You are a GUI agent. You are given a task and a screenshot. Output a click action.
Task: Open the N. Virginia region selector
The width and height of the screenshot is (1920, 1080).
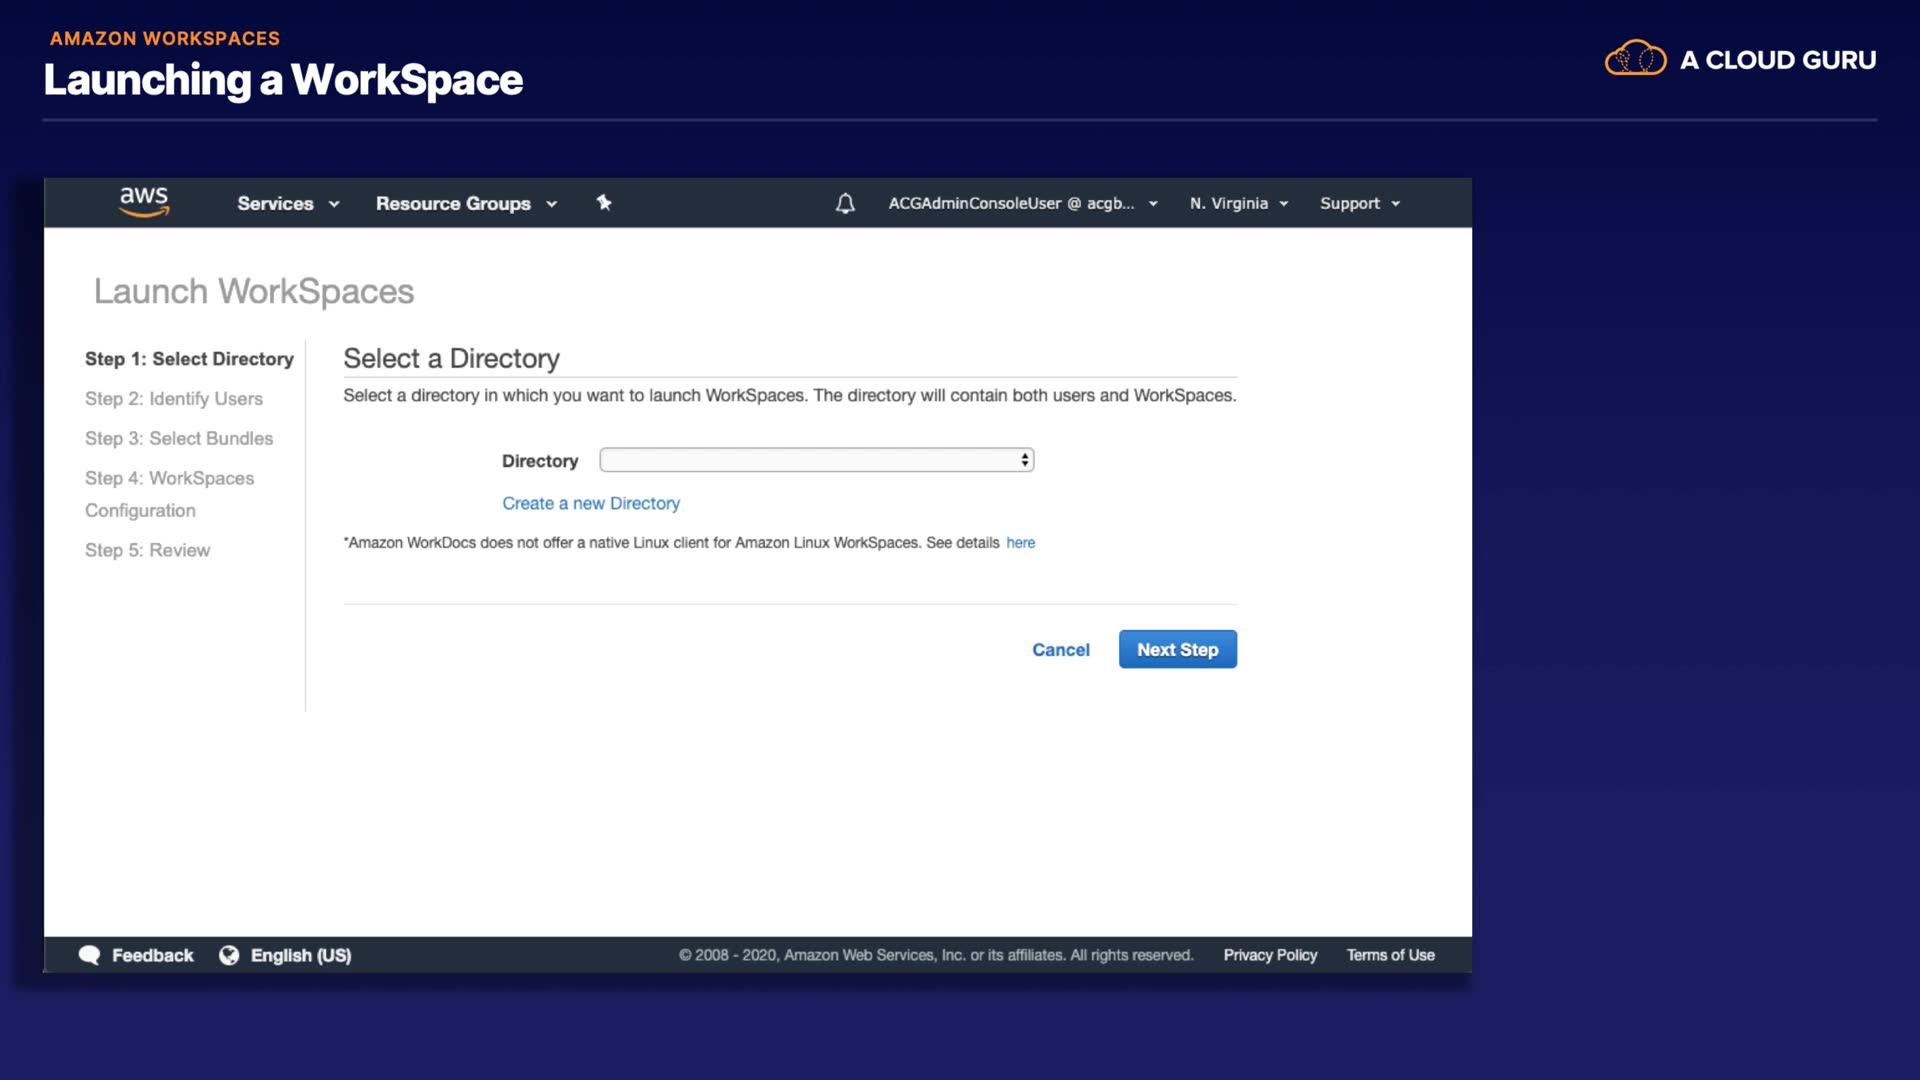(1238, 204)
